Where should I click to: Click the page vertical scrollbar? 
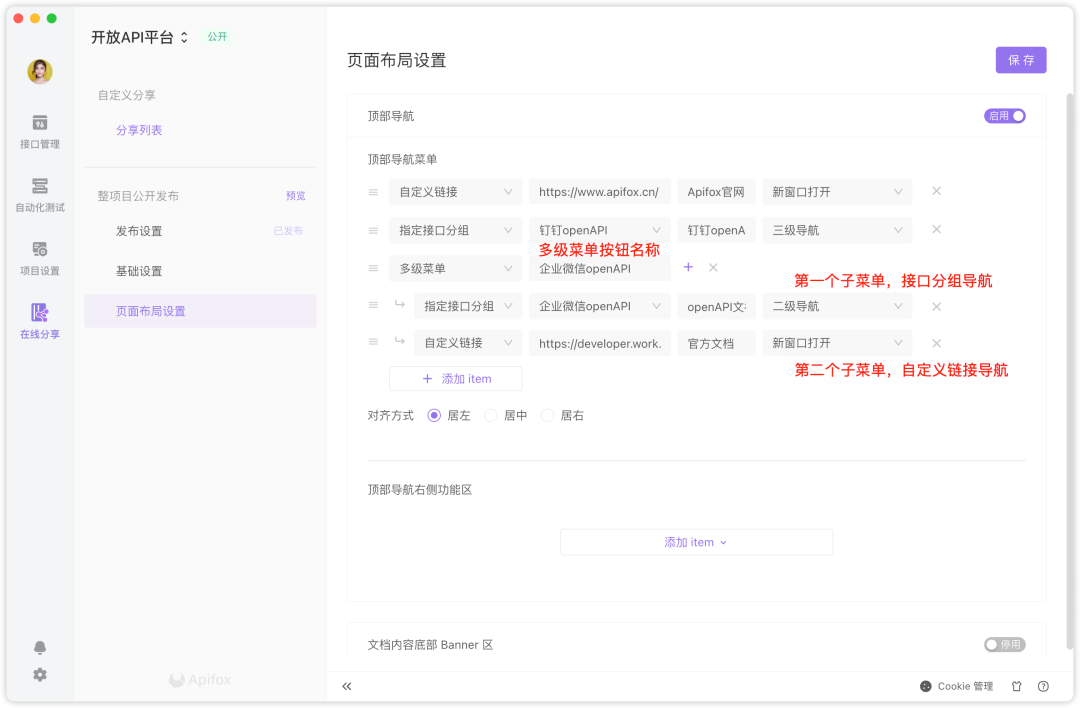click(x=1070, y=372)
